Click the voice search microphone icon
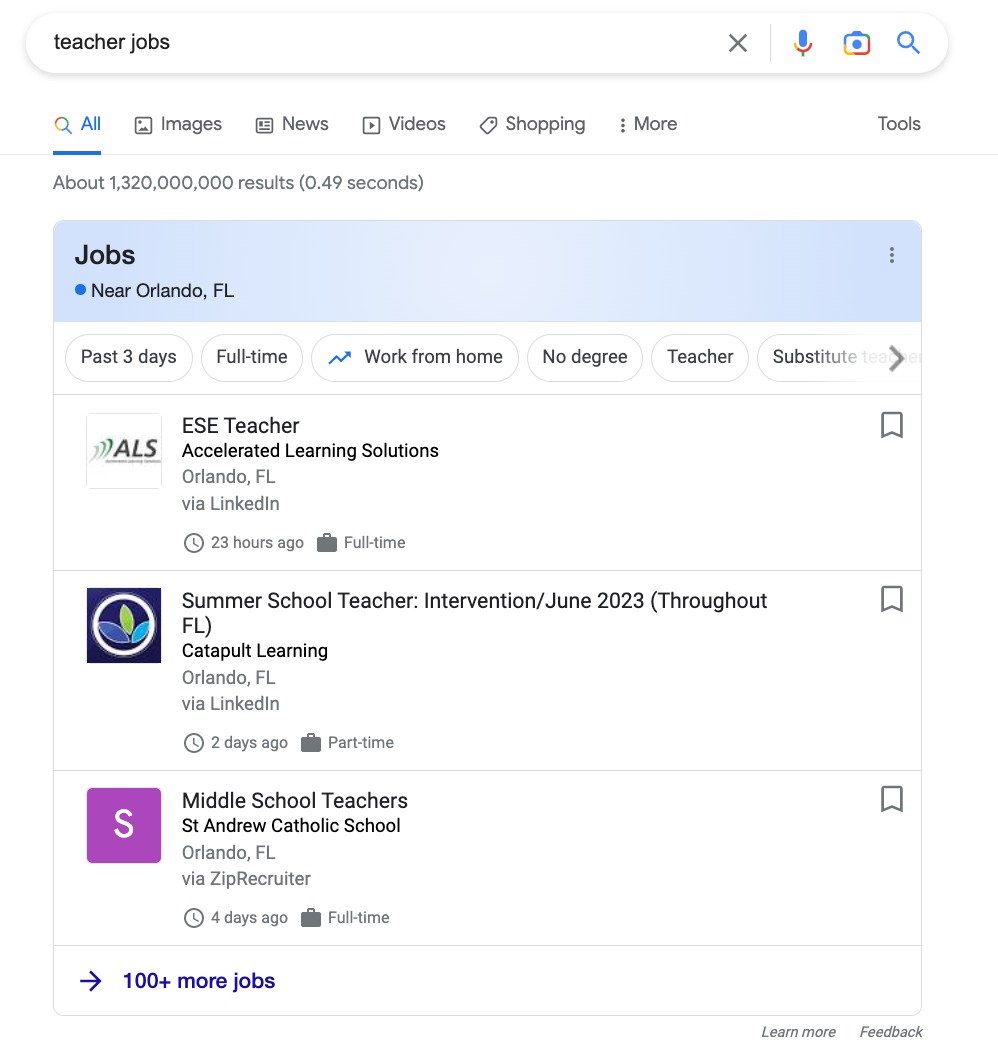Viewport: 998px width, 1060px height. point(802,42)
